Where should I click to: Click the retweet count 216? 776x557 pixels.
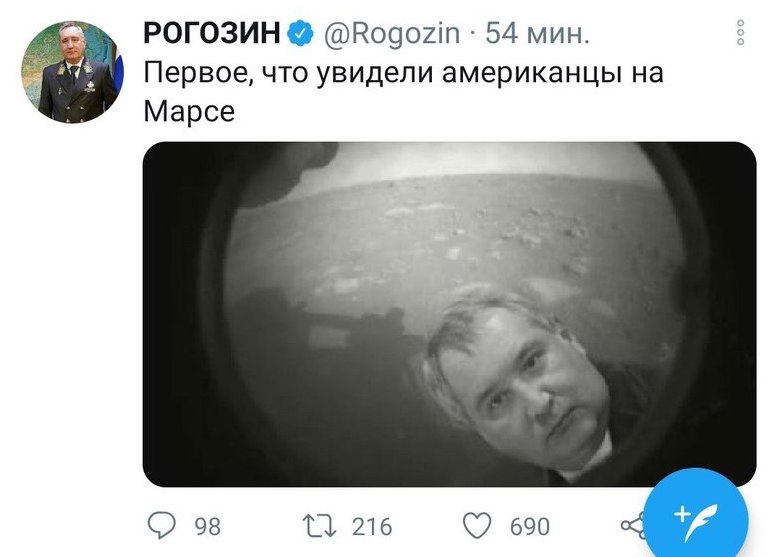pos(372,526)
